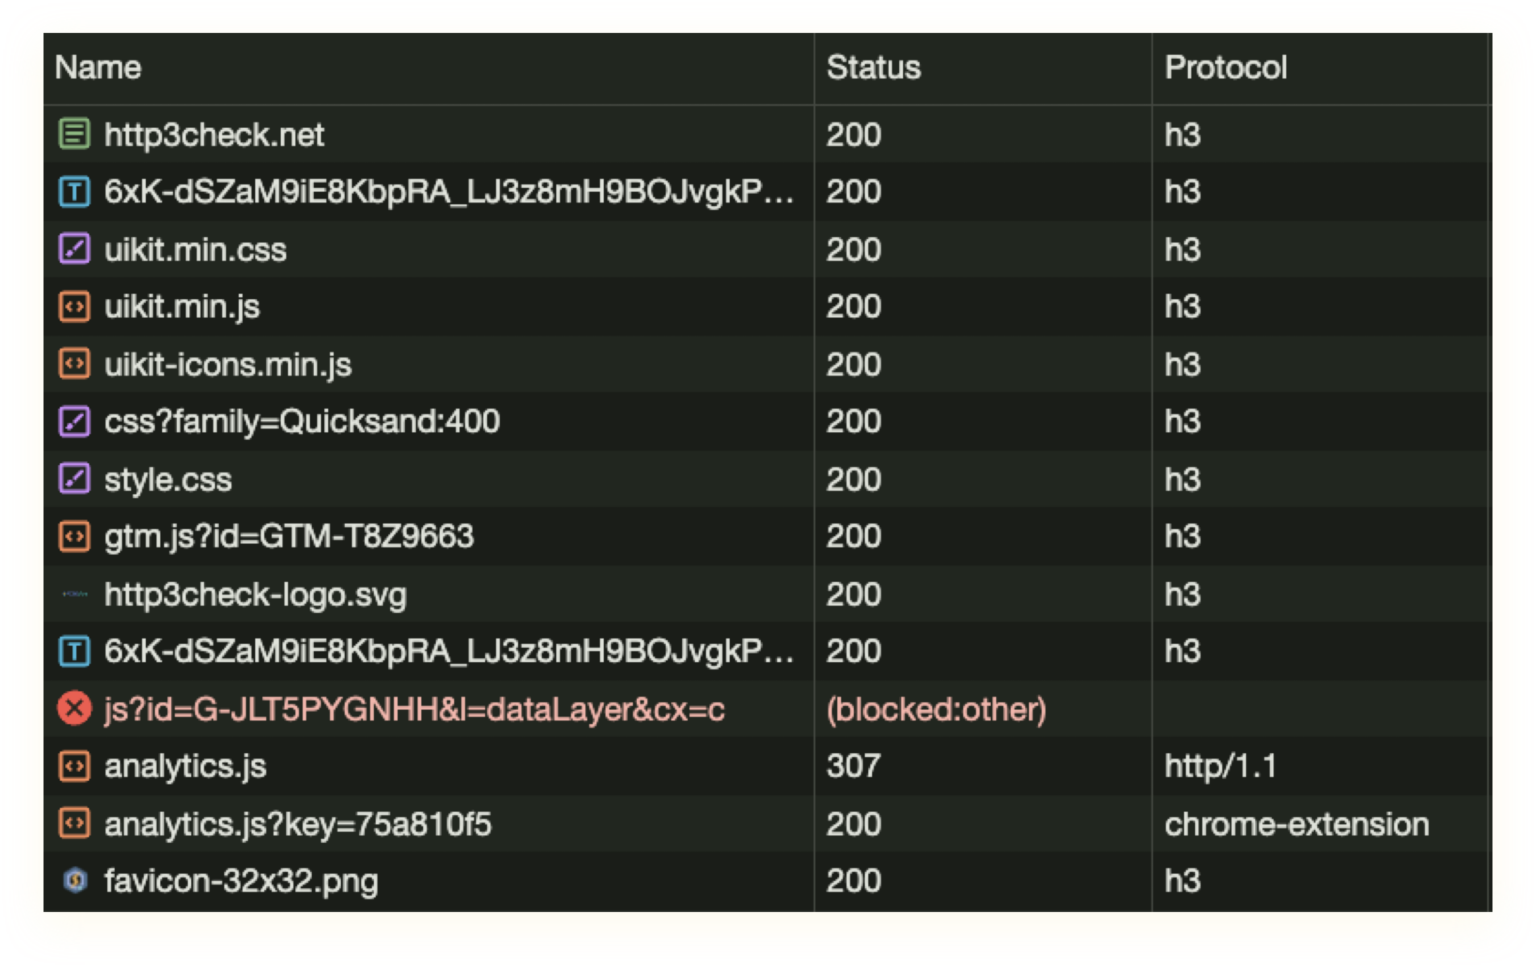Sort requests using the Protocol column header

click(1226, 67)
